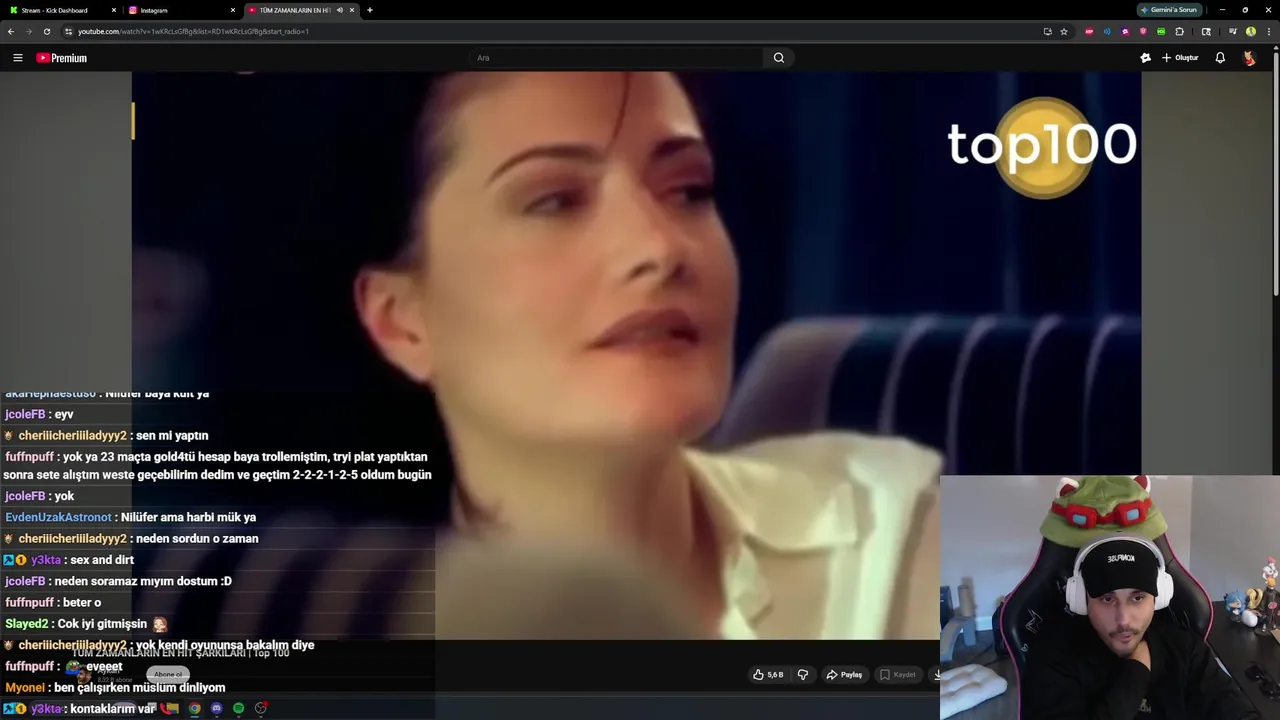This screenshot has width=1280, height=720.
Task: Dislike the video with thumbs down
Action: click(802, 675)
